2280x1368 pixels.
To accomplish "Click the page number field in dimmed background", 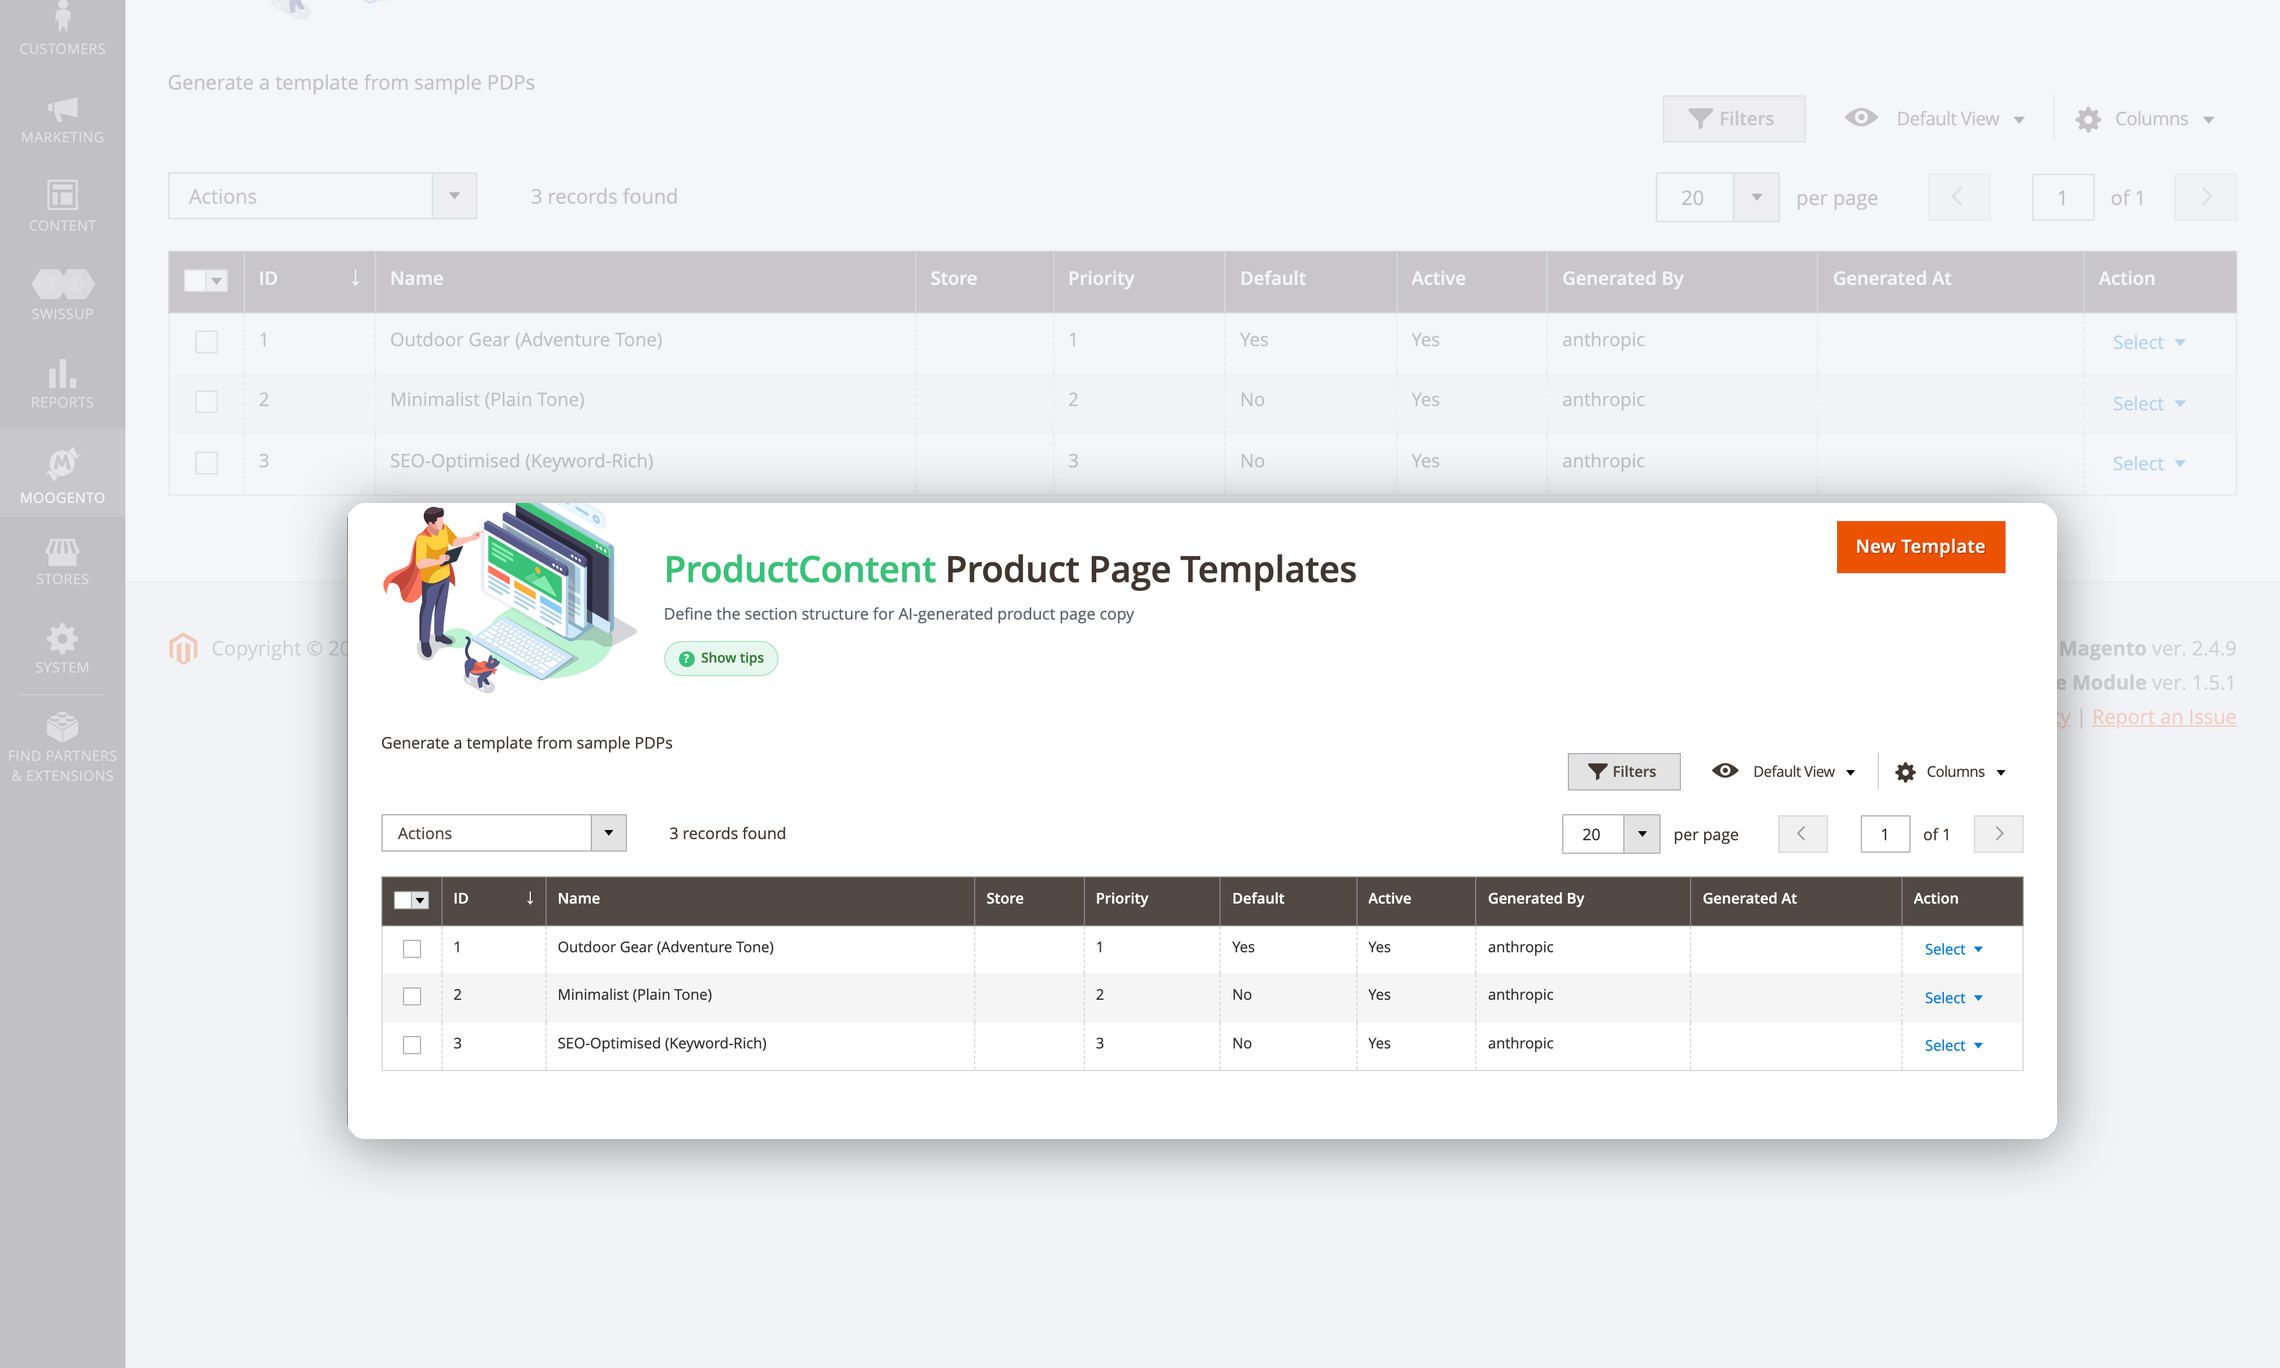I will (x=2063, y=197).
